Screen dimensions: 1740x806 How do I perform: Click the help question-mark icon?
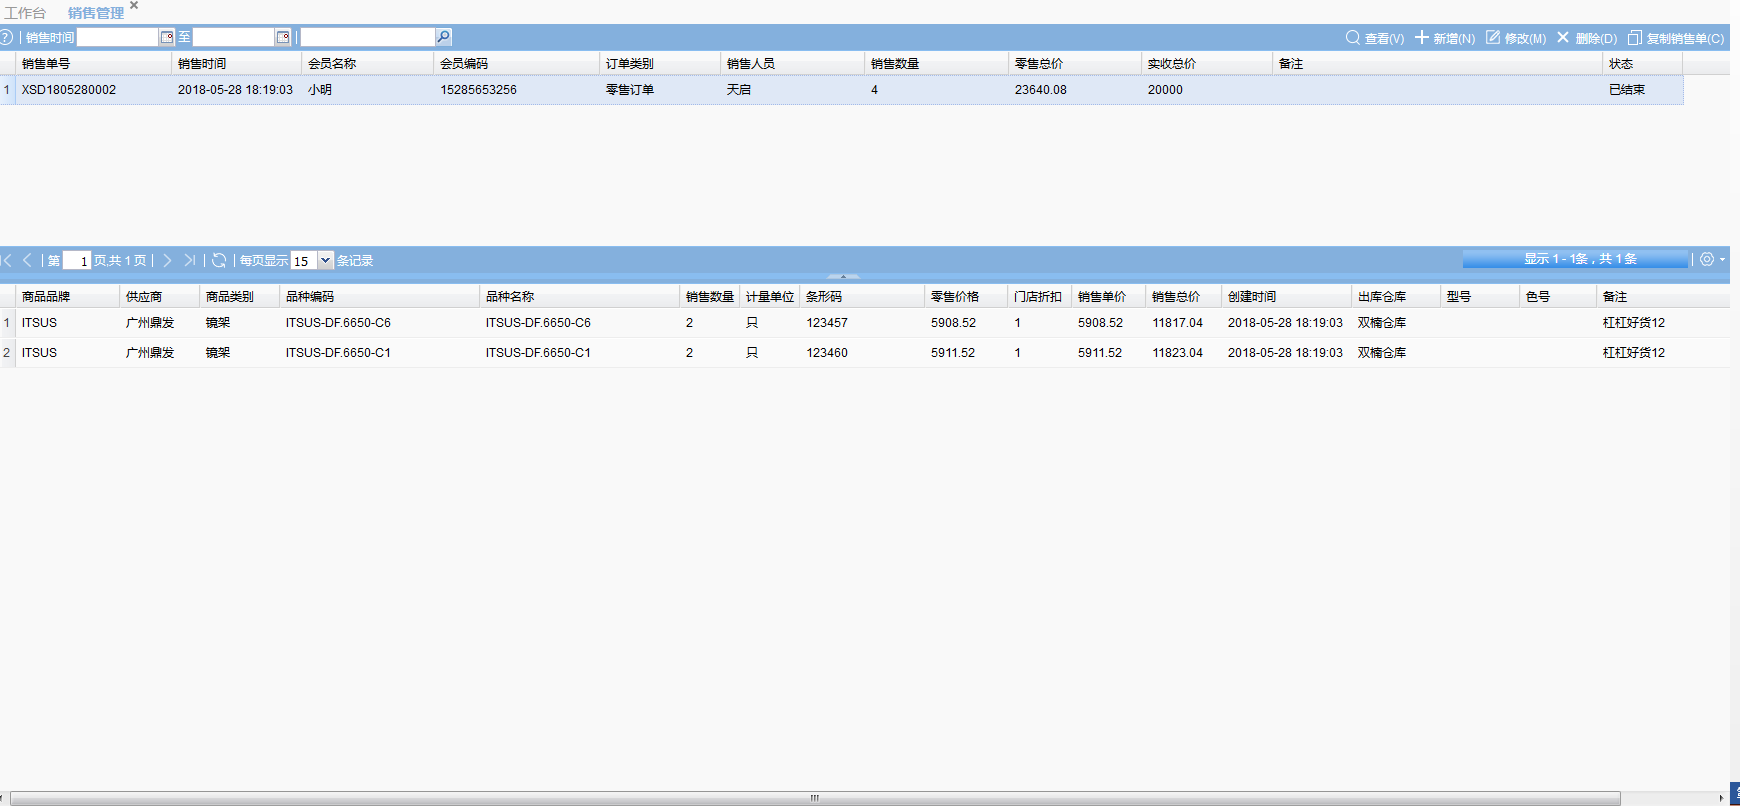pyautogui.click(x=6, y=37)
